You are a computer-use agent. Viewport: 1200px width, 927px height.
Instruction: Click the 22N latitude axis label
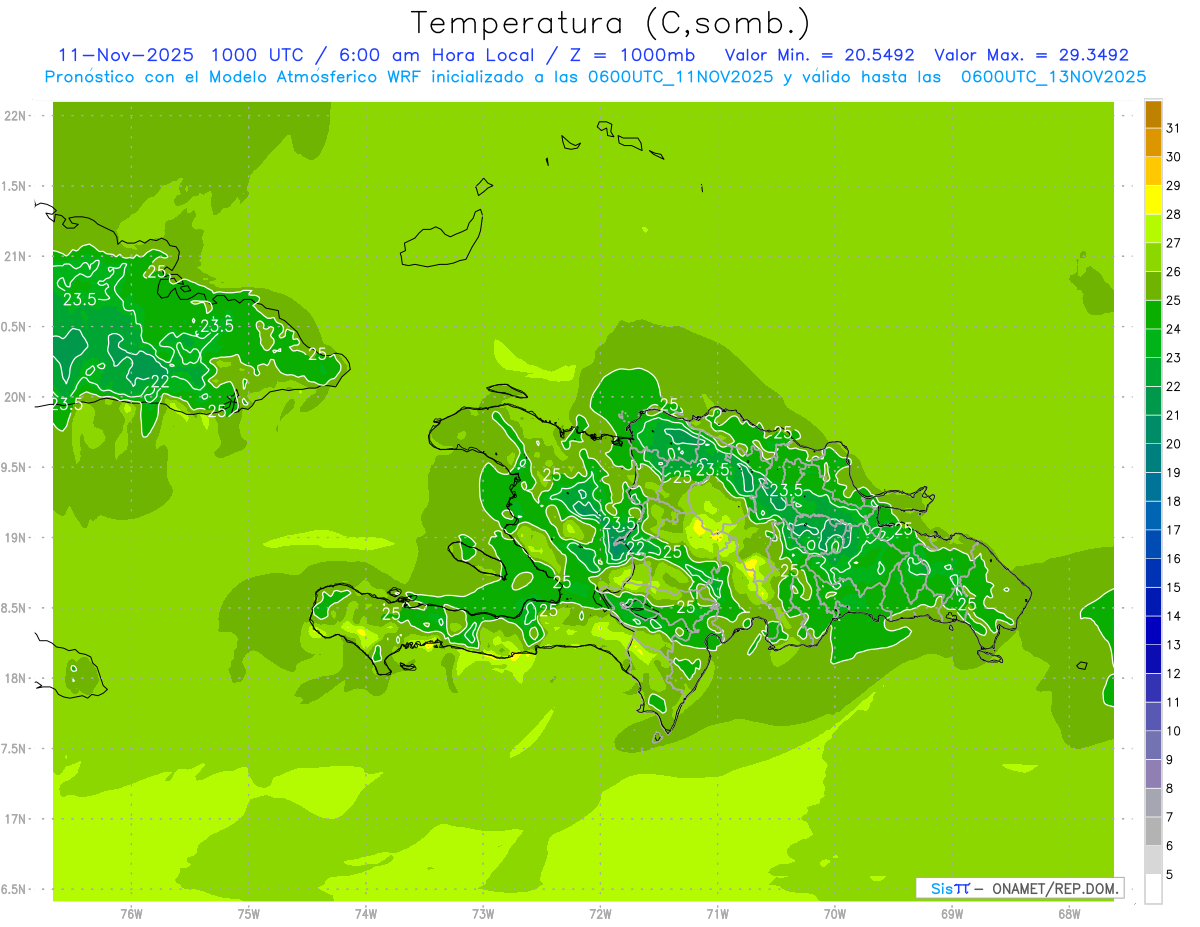14,116
